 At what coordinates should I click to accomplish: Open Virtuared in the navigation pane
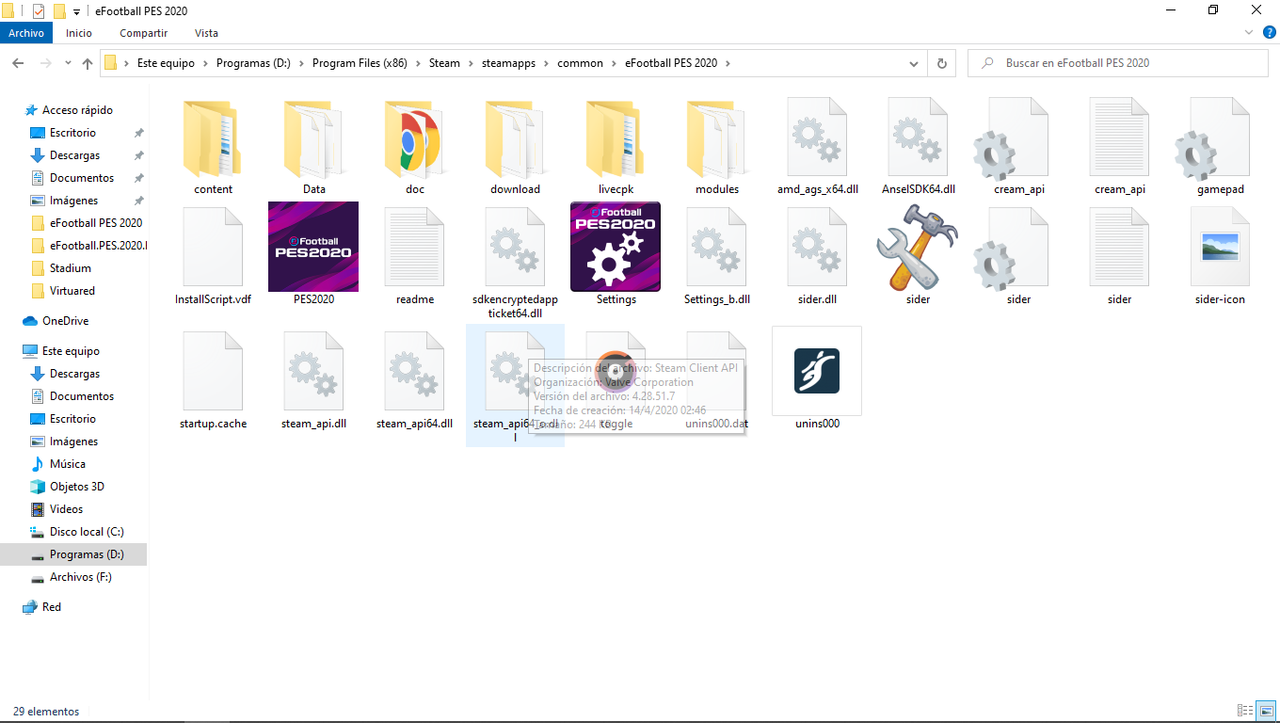point(72,291)
